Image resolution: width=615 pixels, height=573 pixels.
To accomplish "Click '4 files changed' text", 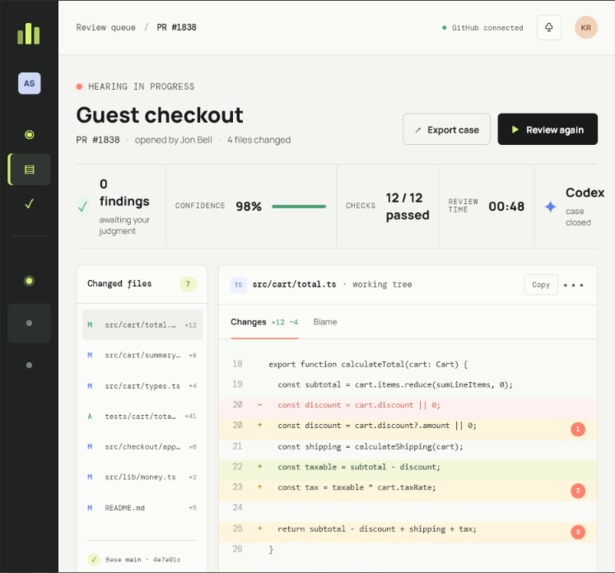I will point(259,140).
